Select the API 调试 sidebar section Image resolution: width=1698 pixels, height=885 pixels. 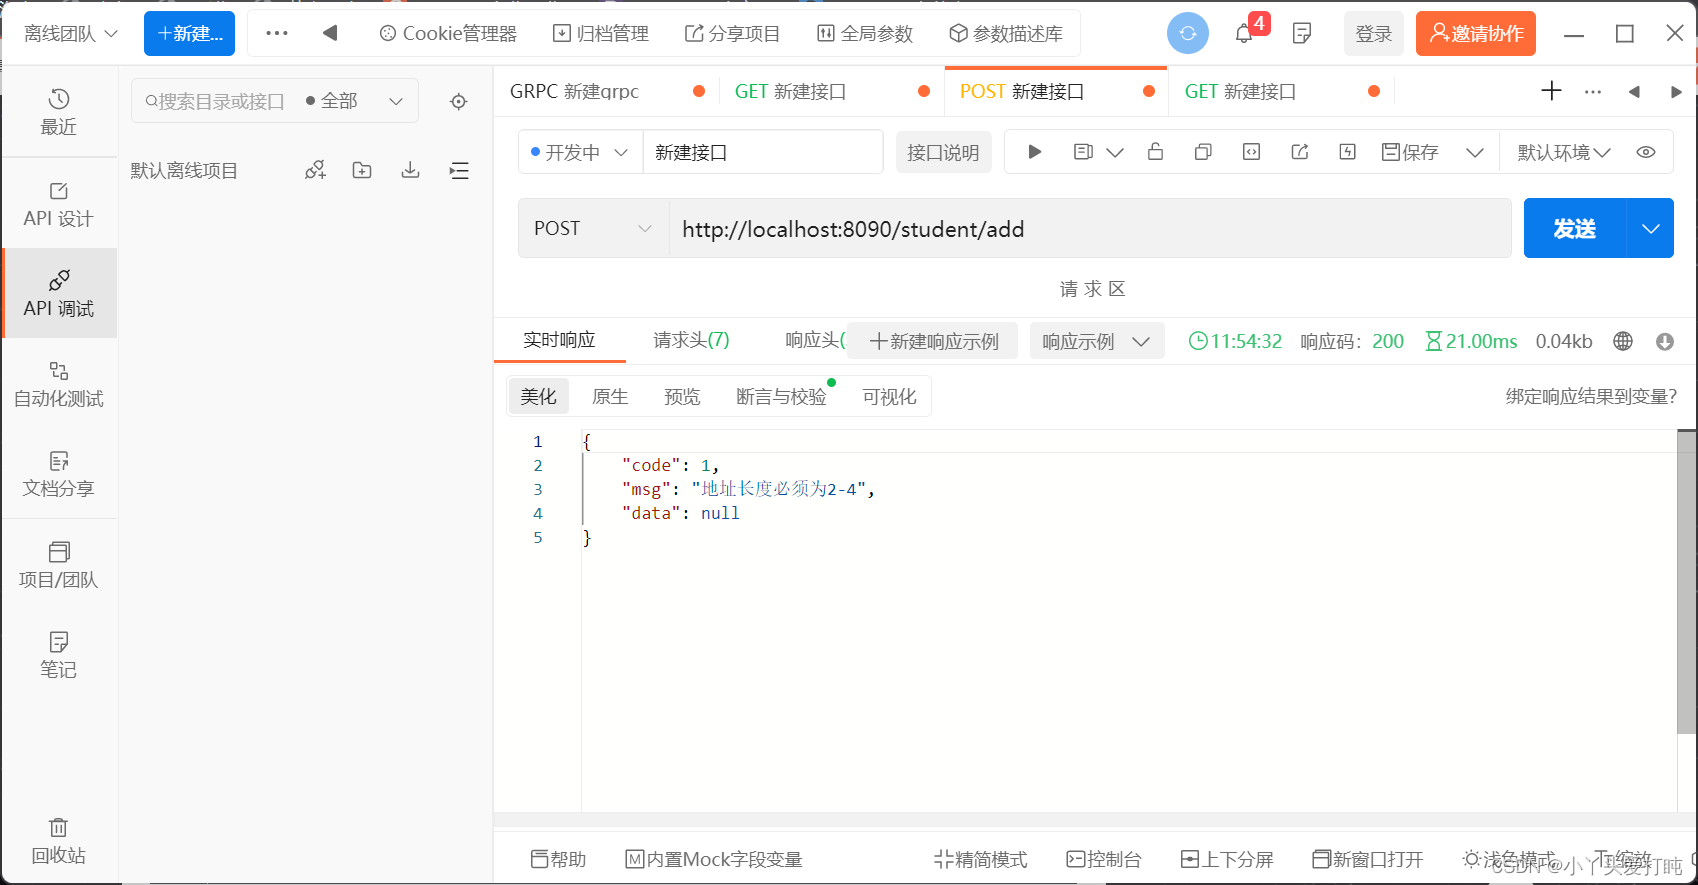pos(59,294)
